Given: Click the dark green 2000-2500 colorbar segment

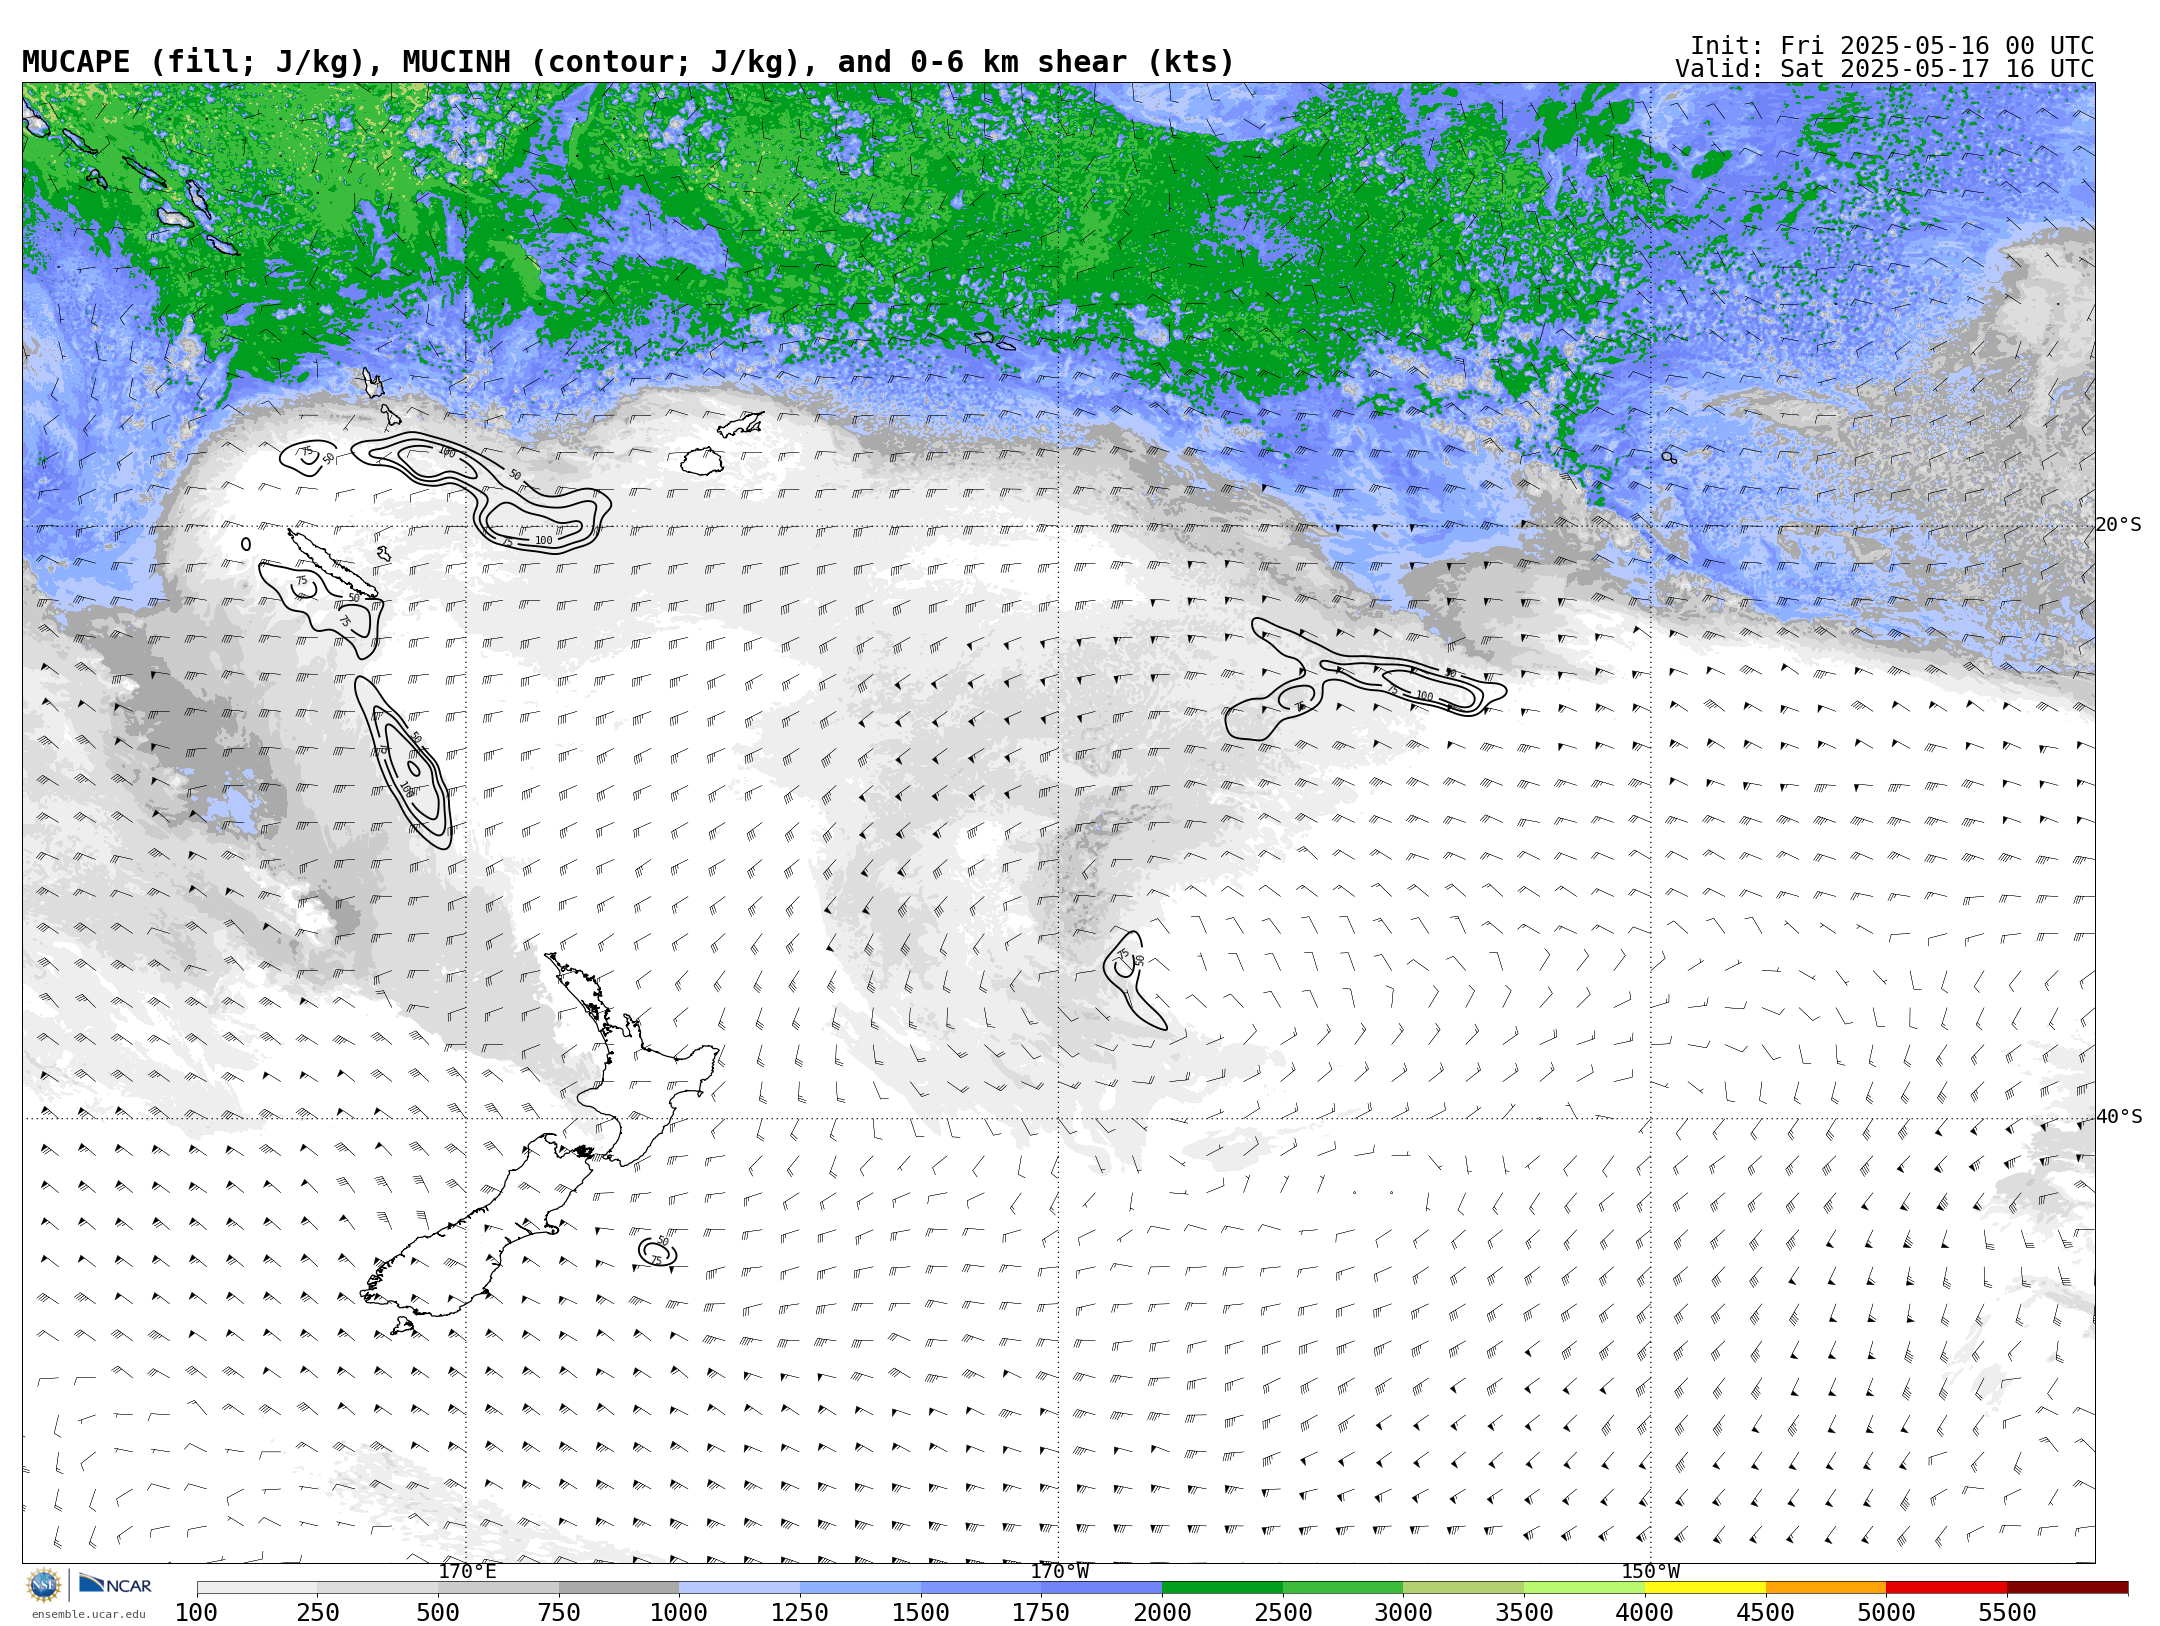Looking at the screenshot, I should (x=1222, y=1588).
